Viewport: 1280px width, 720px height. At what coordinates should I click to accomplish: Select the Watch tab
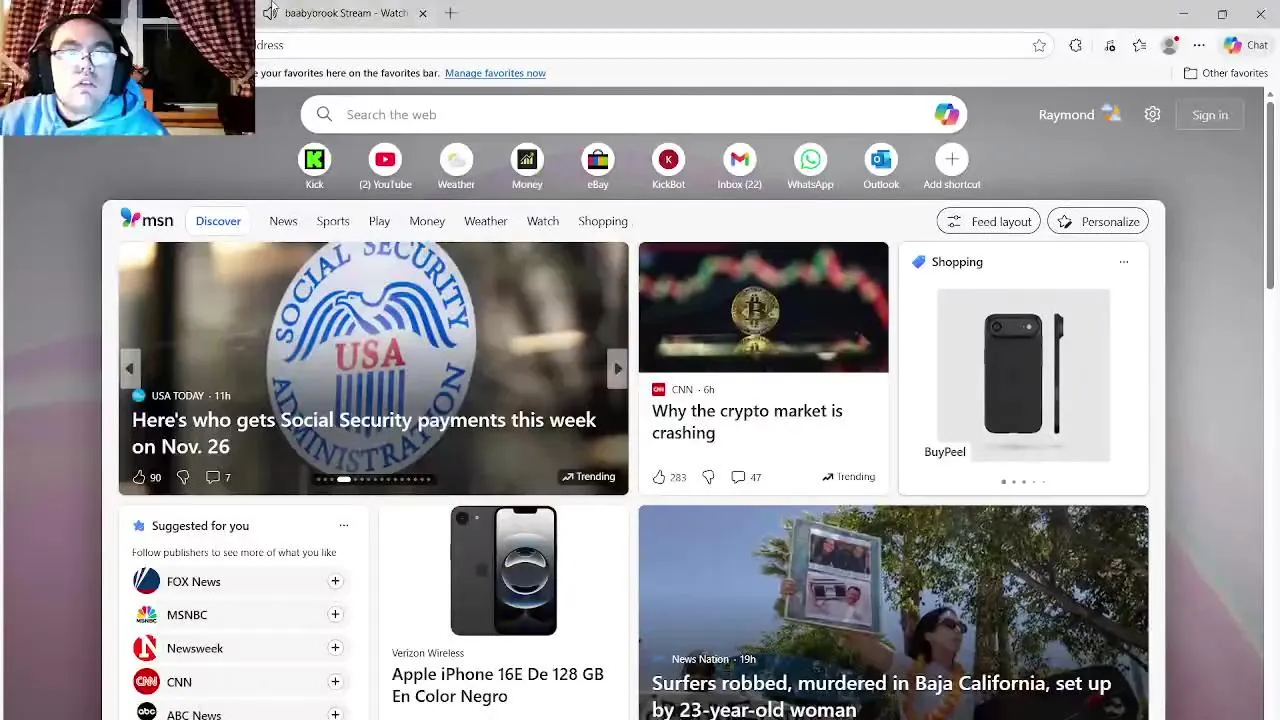543,221
